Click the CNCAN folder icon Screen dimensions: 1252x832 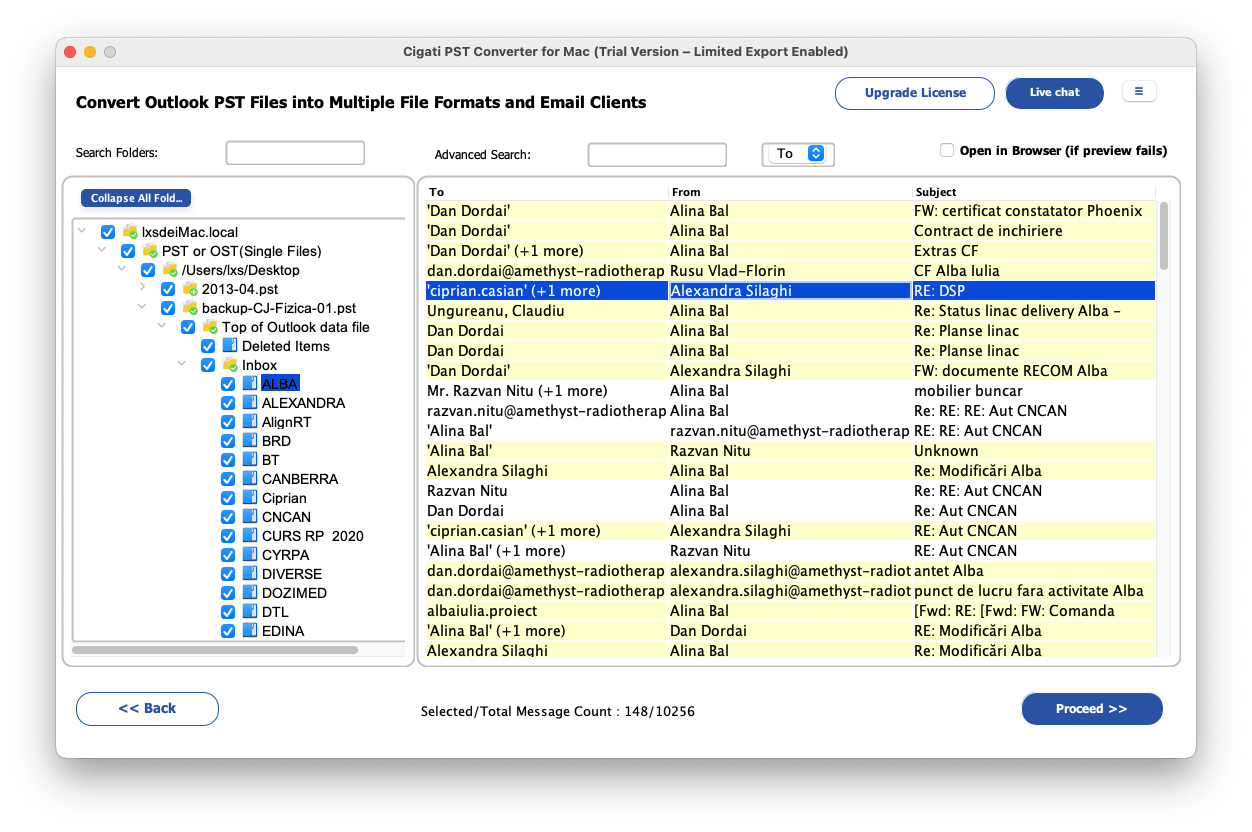click(250, 517)
